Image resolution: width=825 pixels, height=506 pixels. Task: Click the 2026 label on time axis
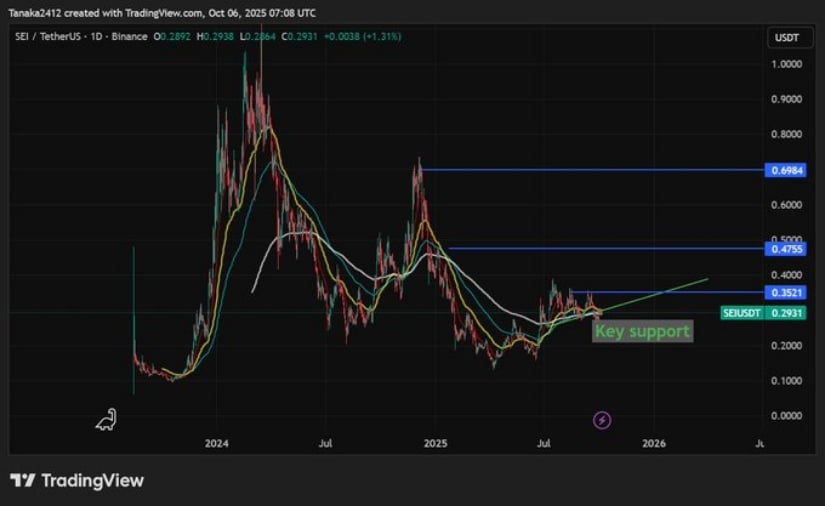(x=653, y=442)
